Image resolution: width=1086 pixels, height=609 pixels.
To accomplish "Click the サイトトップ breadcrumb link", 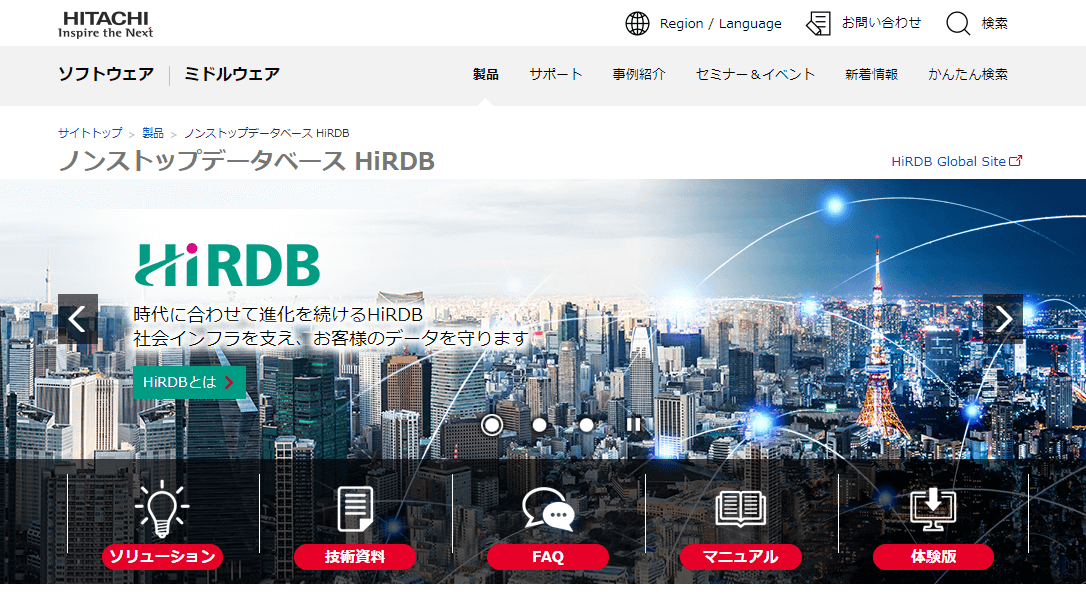I will coord(90,132).
